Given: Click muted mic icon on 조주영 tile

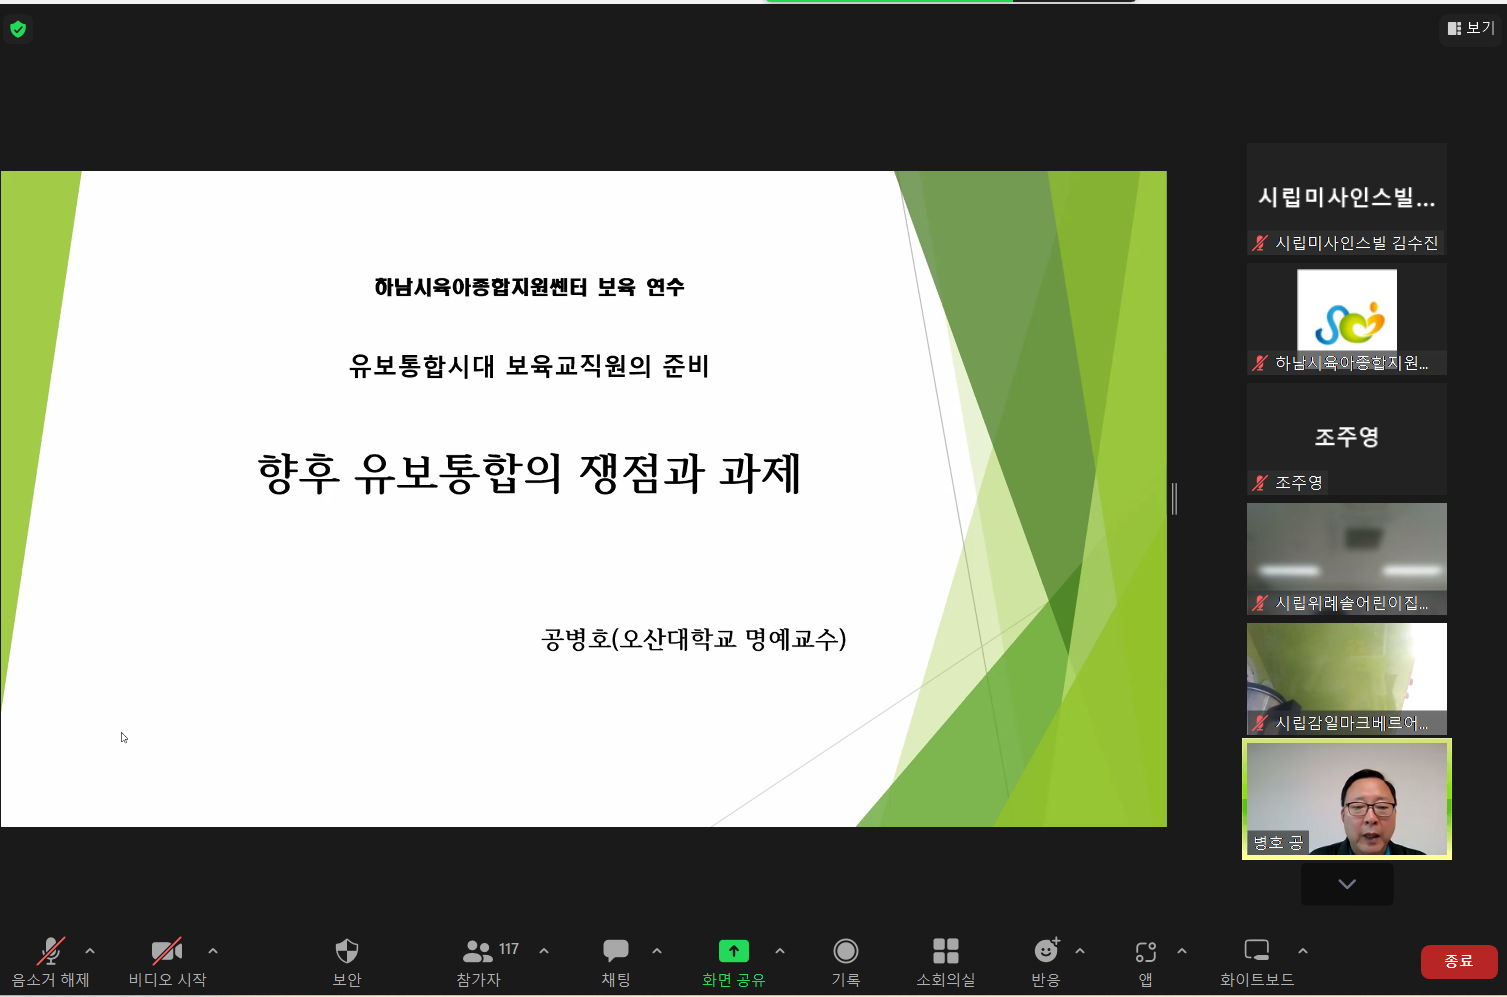Looking at the screenshot, I should 1260,483.
